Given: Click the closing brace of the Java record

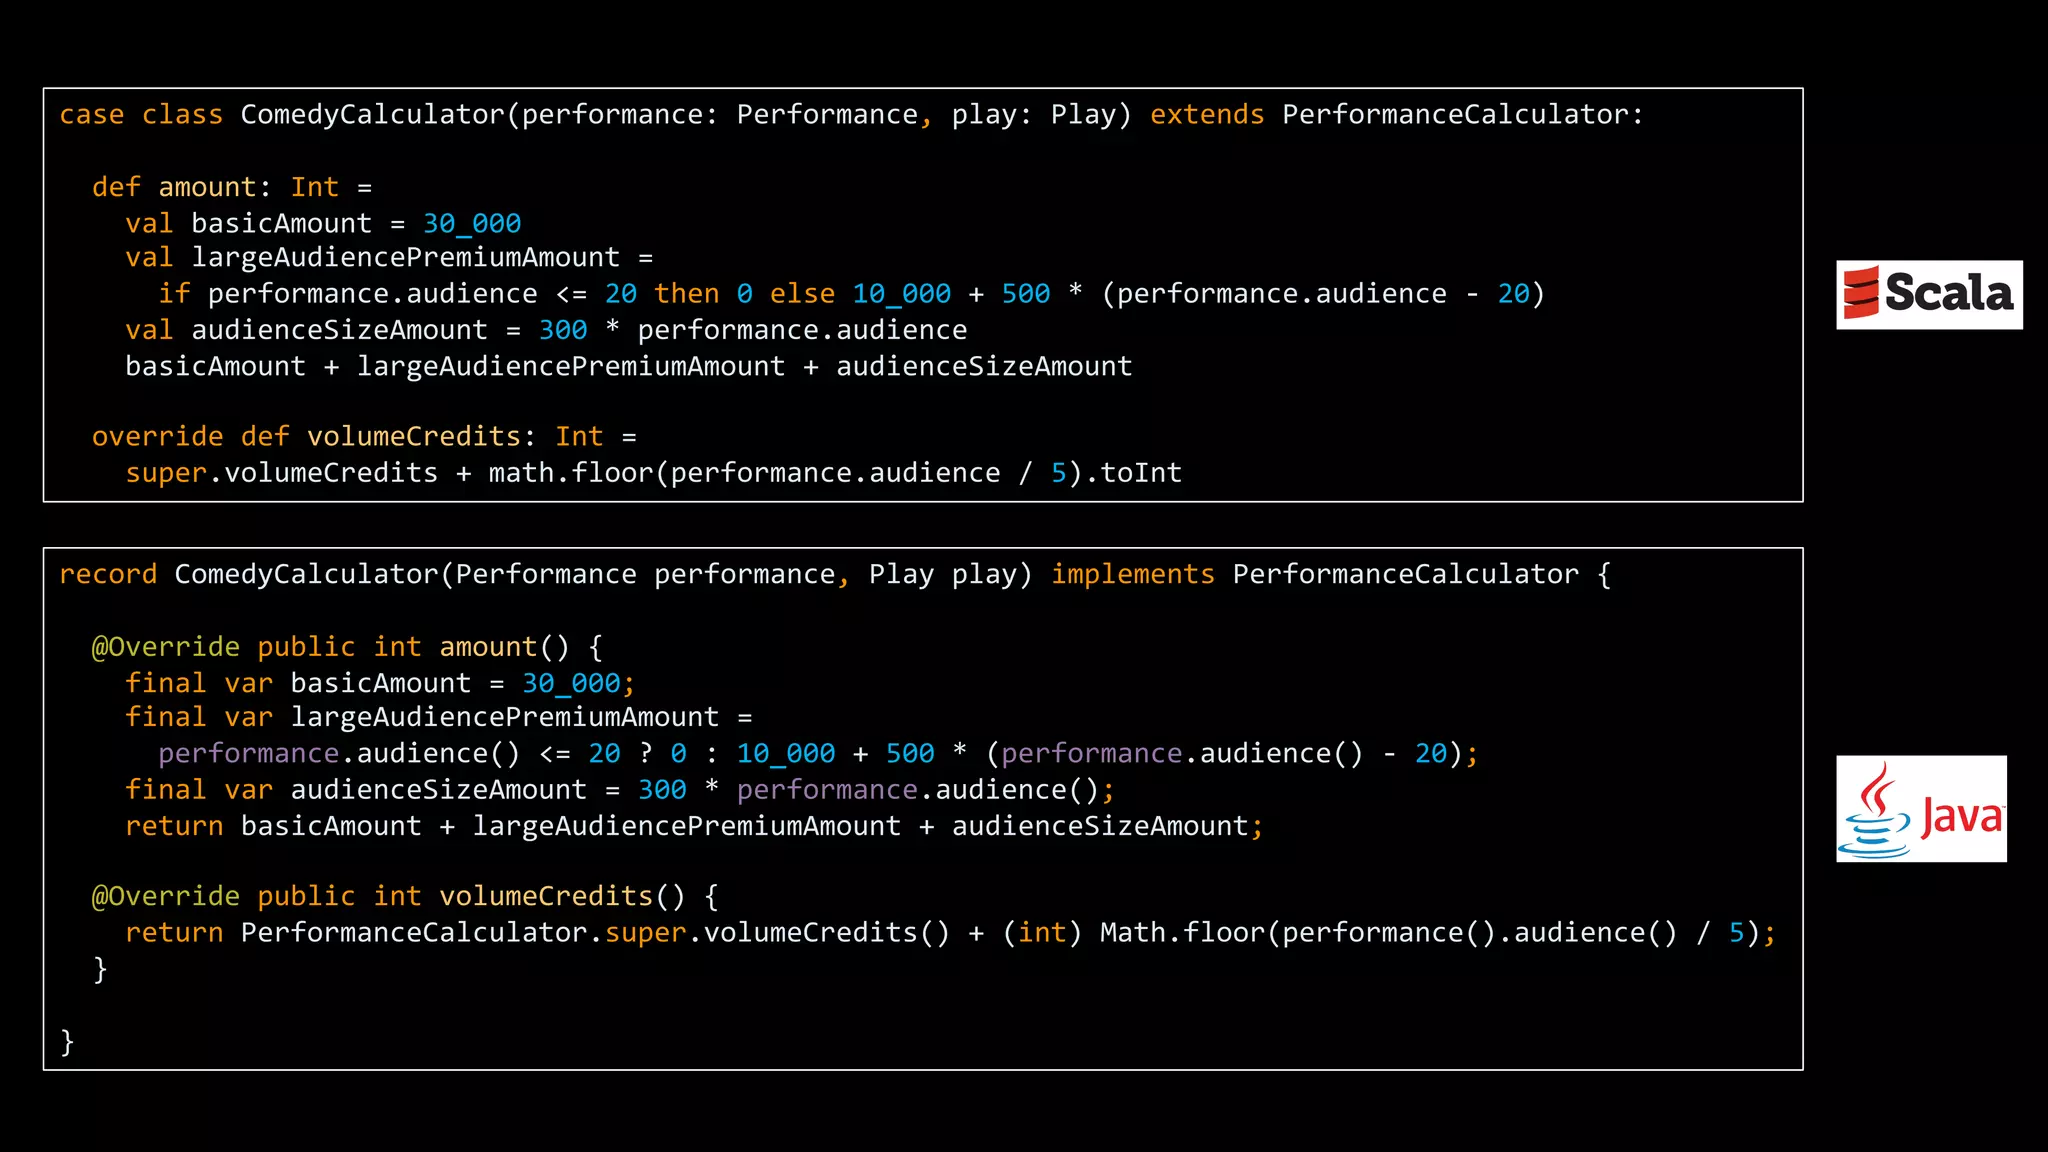Looking at the screenshot, I should coord(67,1042).
